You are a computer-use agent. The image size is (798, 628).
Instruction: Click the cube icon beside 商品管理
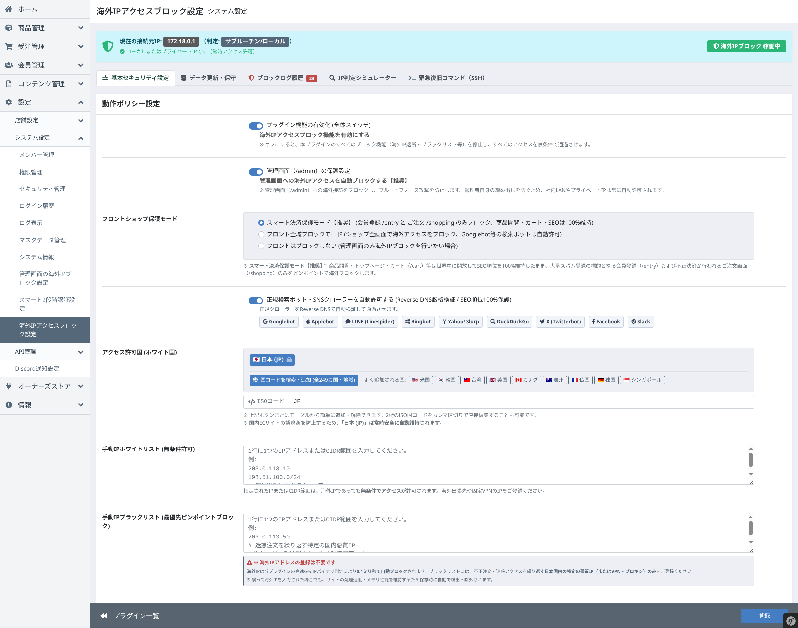coord(9,28)
